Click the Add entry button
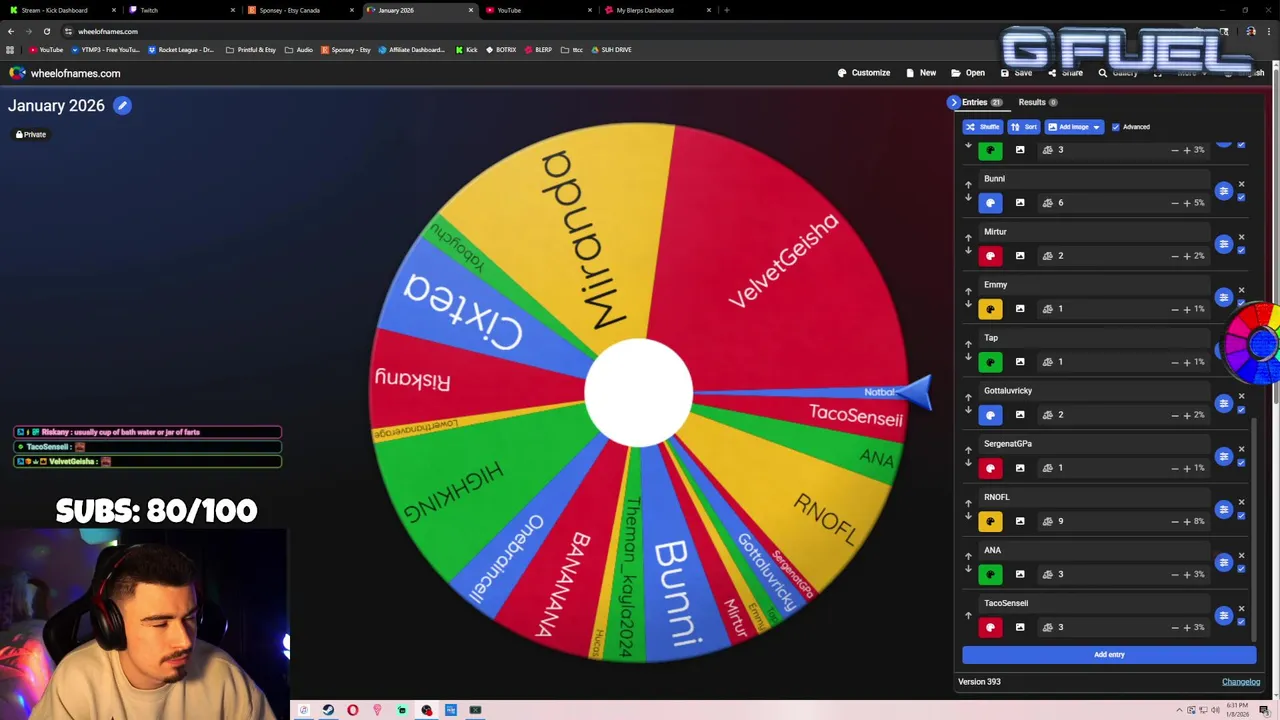The width and height of the screenshot is (1280, 720). tap(1109, 655)
